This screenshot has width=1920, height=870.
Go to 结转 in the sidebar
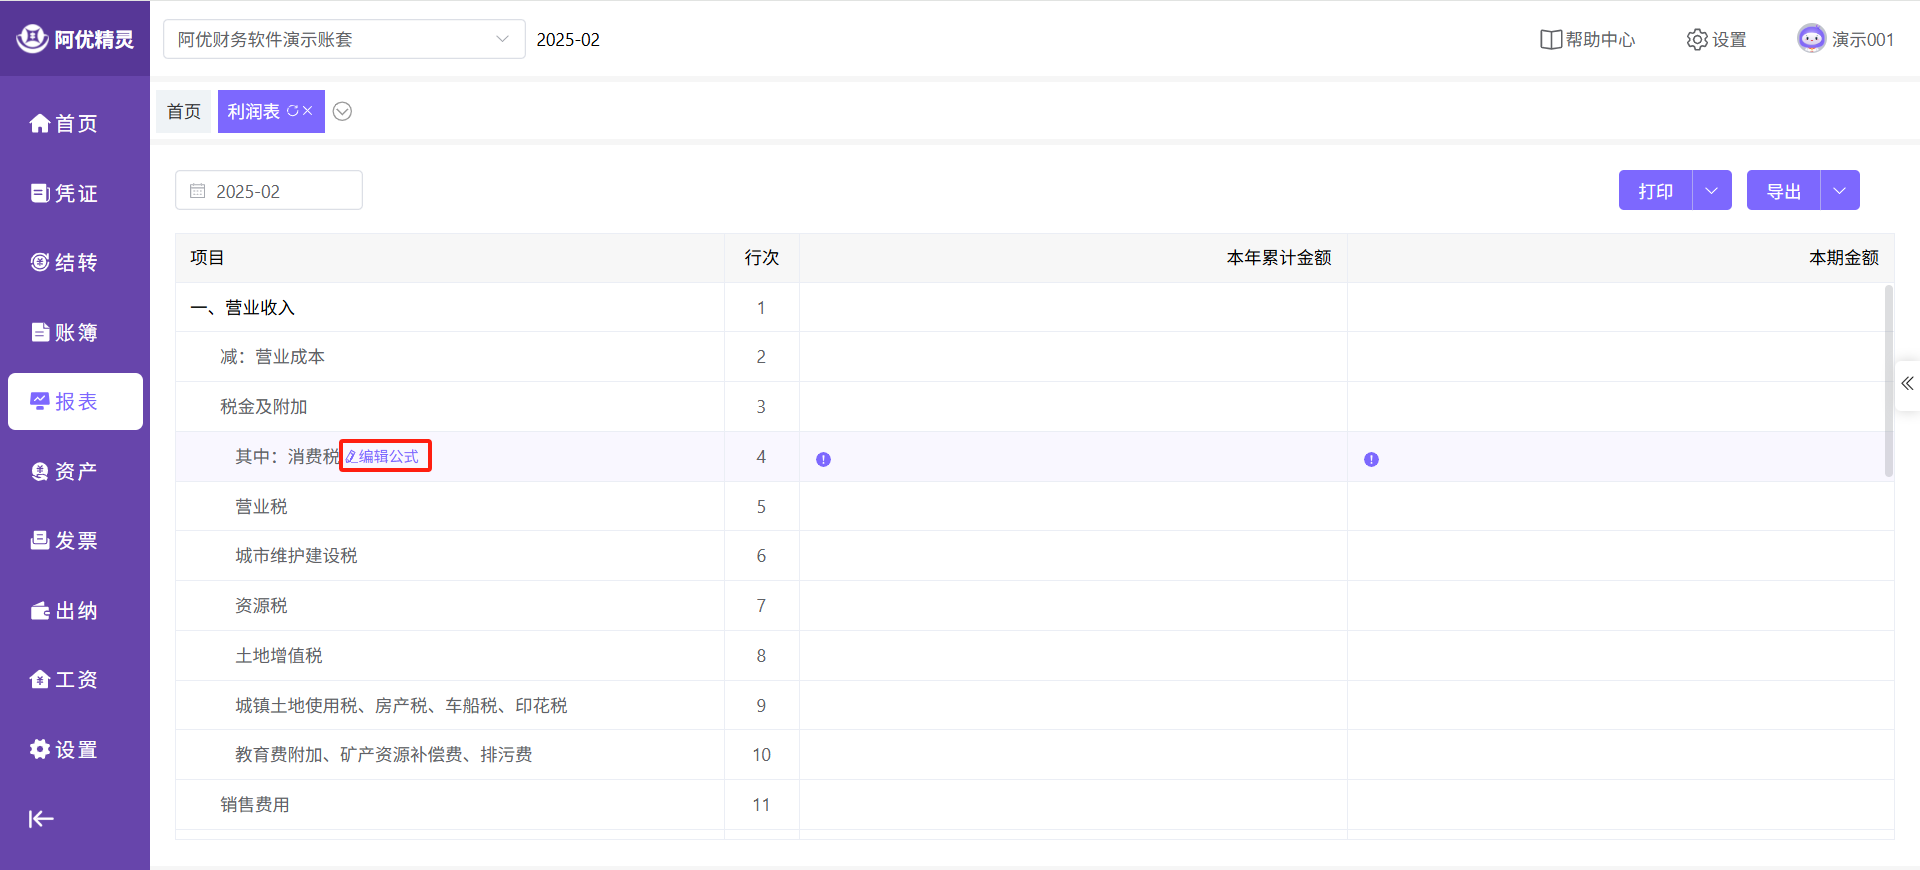coord(65,263)
